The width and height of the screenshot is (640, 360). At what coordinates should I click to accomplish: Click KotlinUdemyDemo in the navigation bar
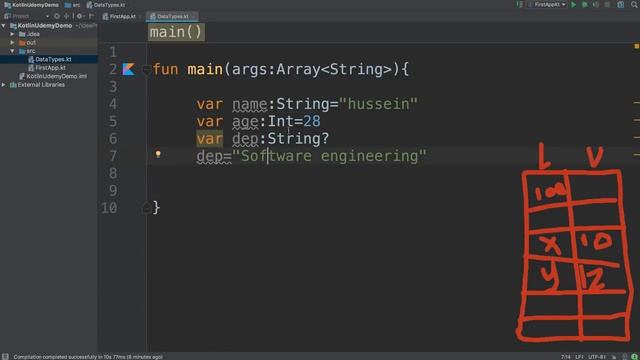click(31, 5)
